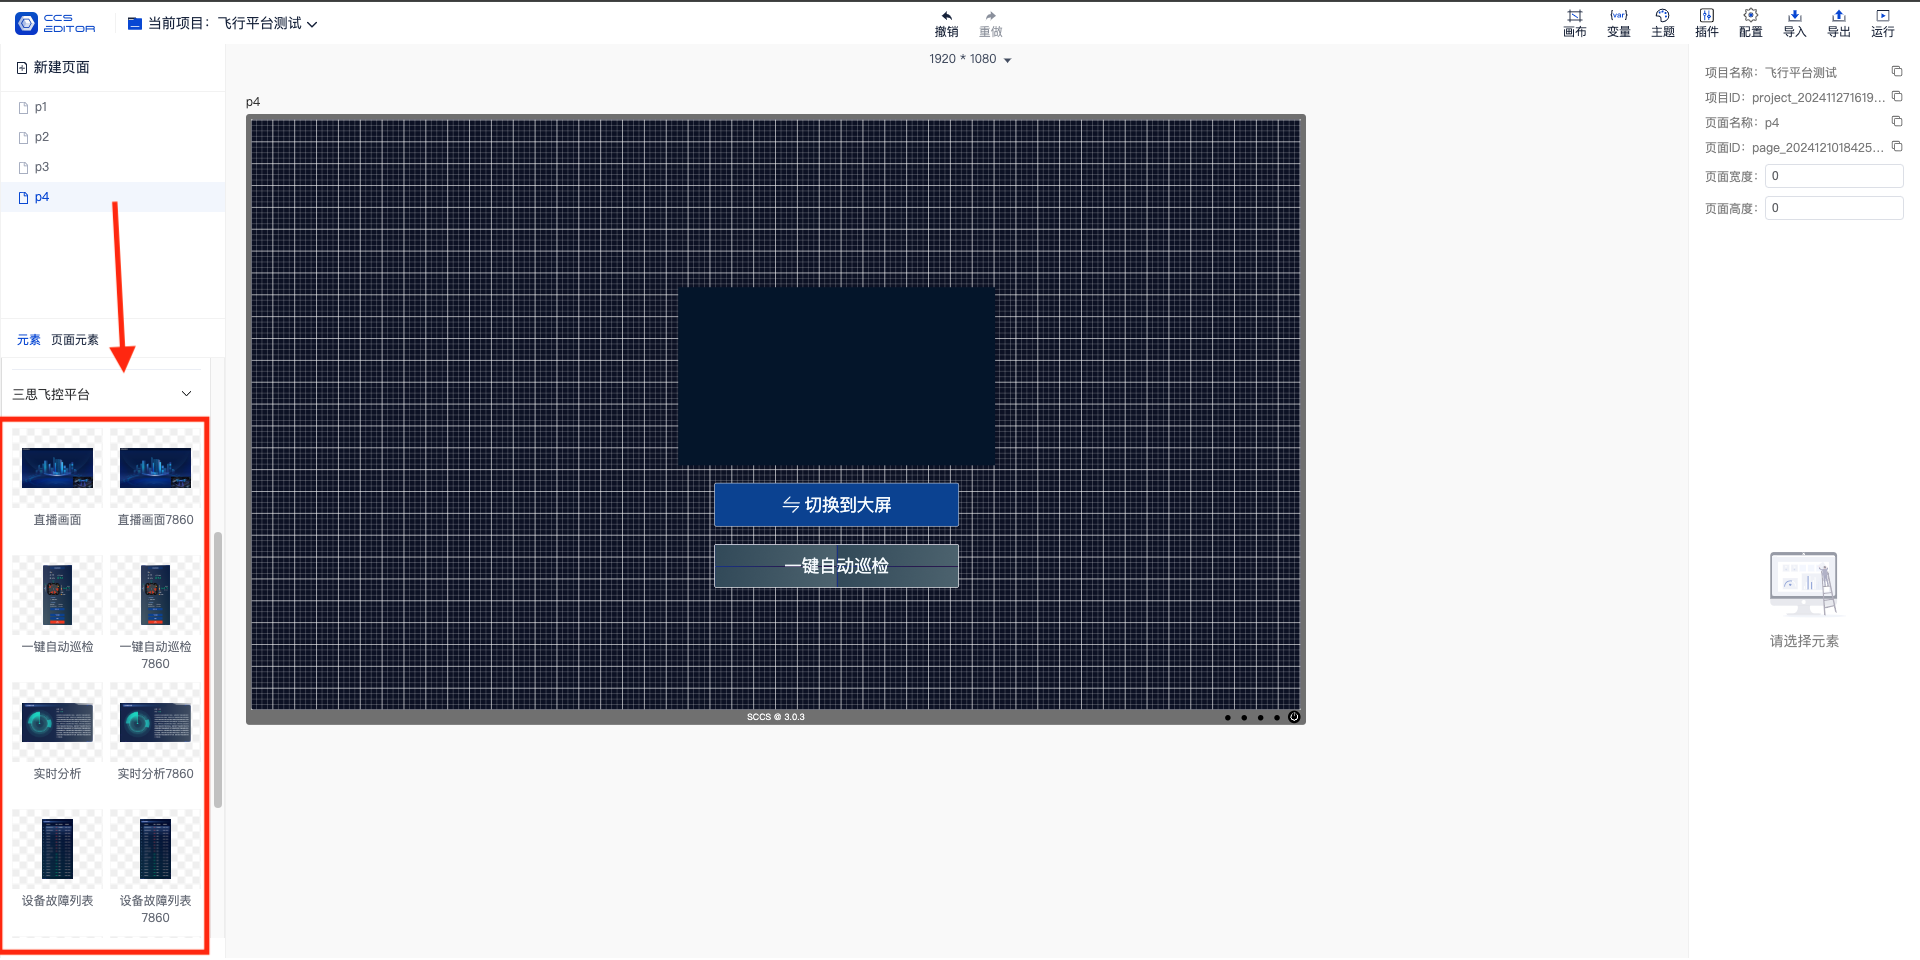
Task: Select the 一键自动巡检7860 component thumbnail
Action: [x=155, y=595]
